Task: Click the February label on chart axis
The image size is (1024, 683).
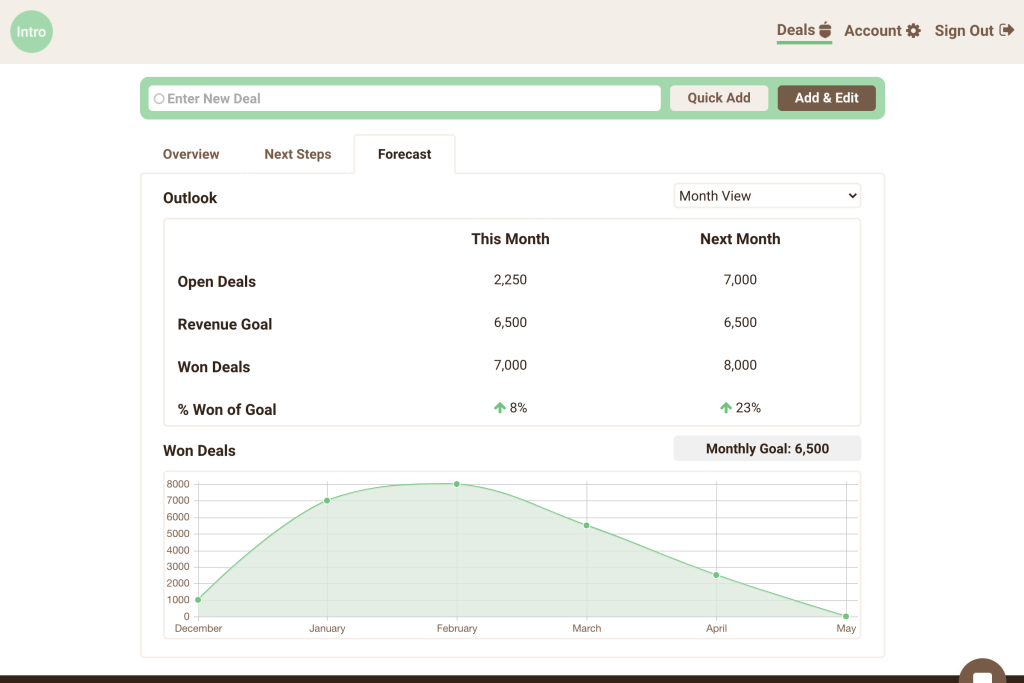Action: 456,628
